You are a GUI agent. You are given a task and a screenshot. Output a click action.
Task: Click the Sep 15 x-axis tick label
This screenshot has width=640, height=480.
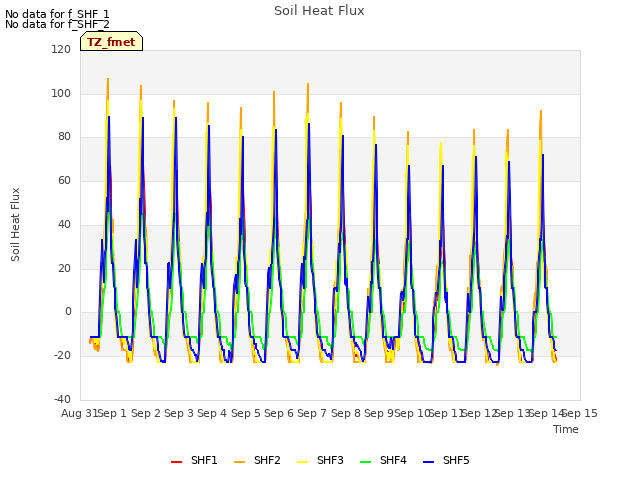[x=580, y=413]
